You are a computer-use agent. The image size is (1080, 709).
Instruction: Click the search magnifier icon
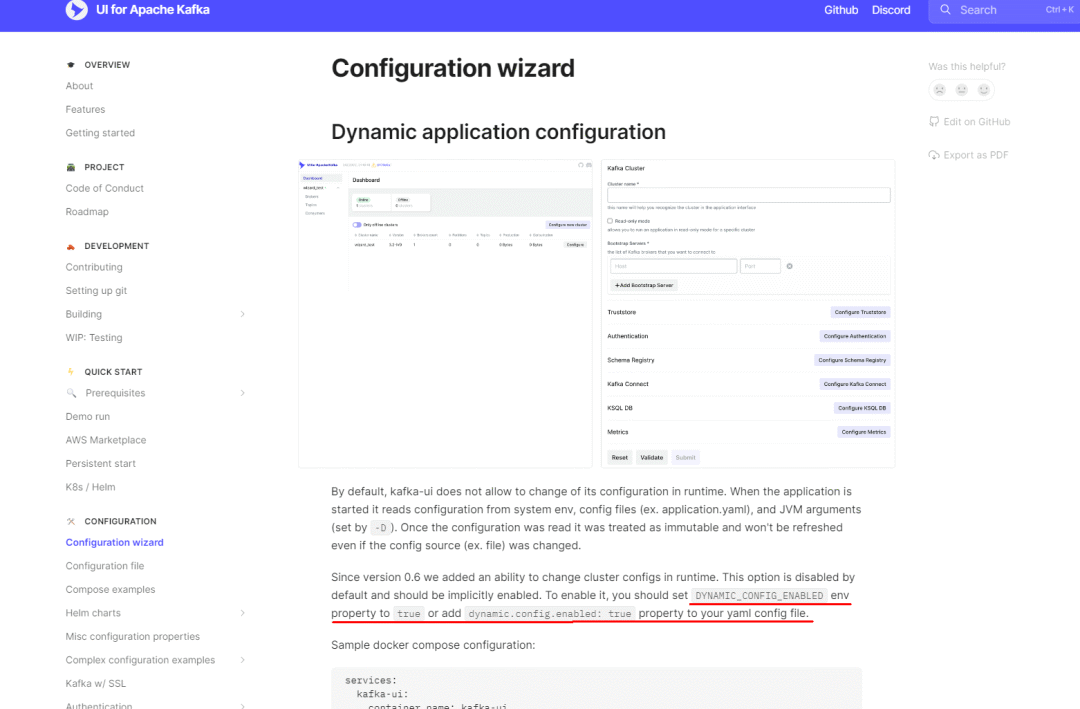(945, 10)
